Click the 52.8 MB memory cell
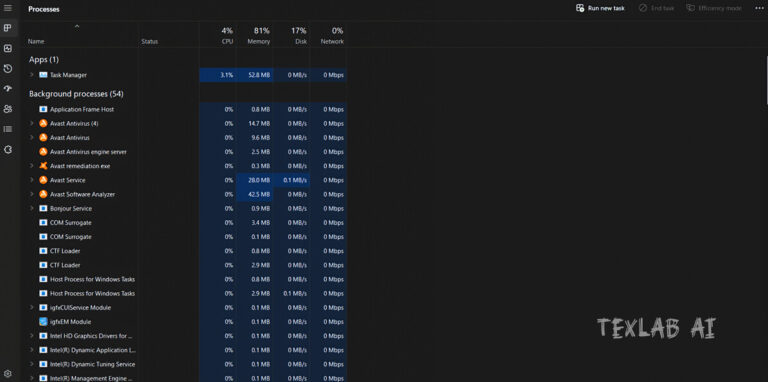 click(255, 75)
